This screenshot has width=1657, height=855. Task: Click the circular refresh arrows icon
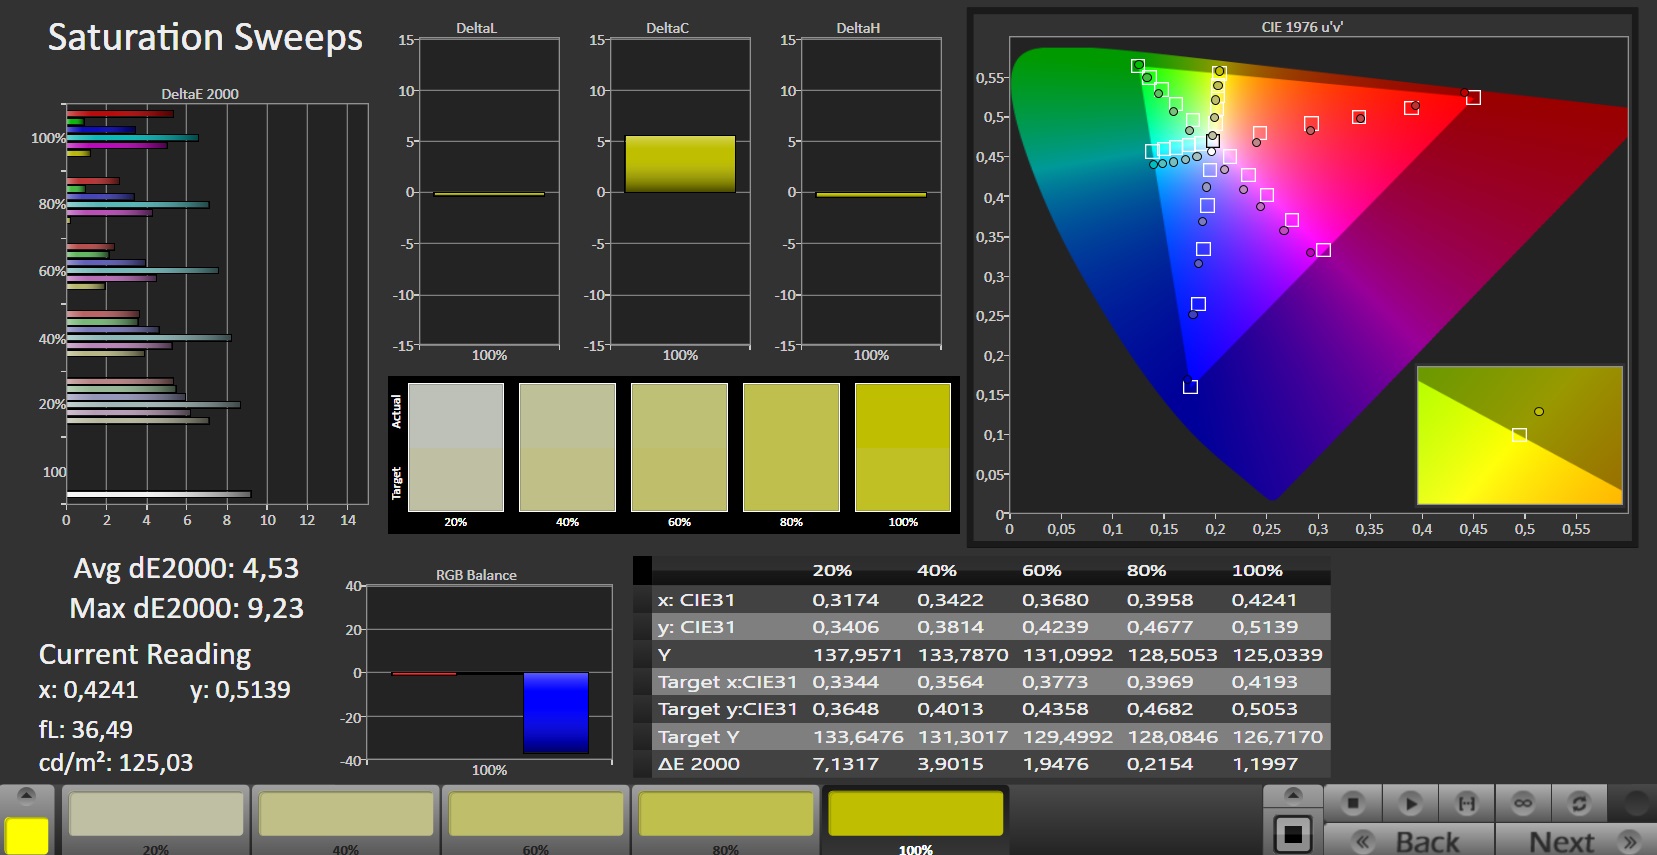1579,803
